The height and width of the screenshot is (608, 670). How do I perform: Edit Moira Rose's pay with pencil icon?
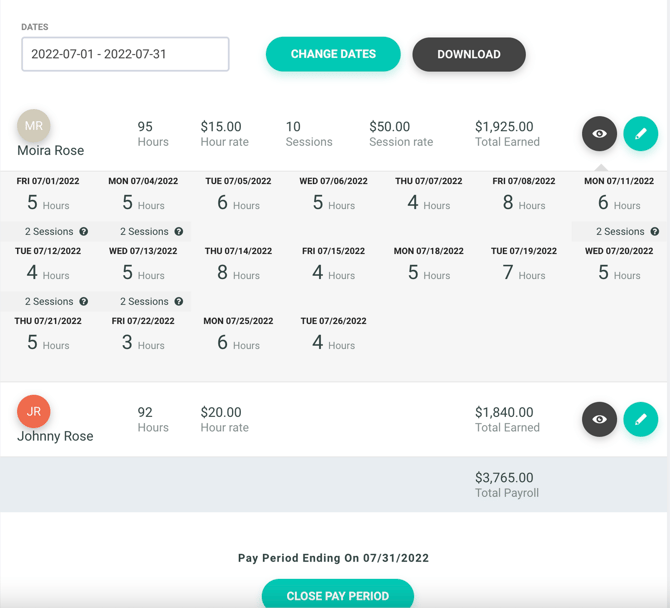click(x=641, y=134)
